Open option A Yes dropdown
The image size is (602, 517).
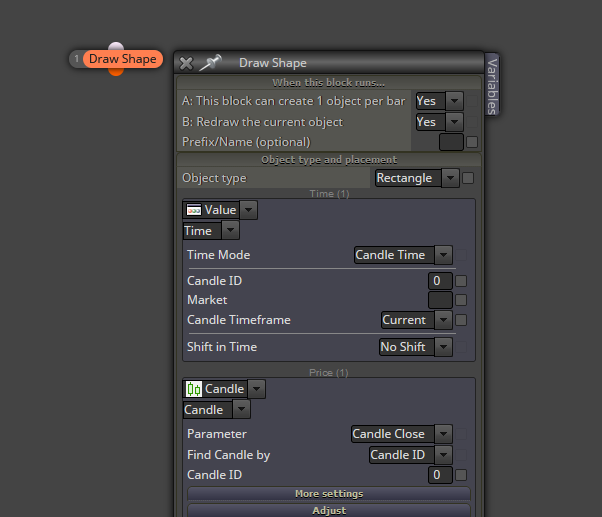(440, 101)
